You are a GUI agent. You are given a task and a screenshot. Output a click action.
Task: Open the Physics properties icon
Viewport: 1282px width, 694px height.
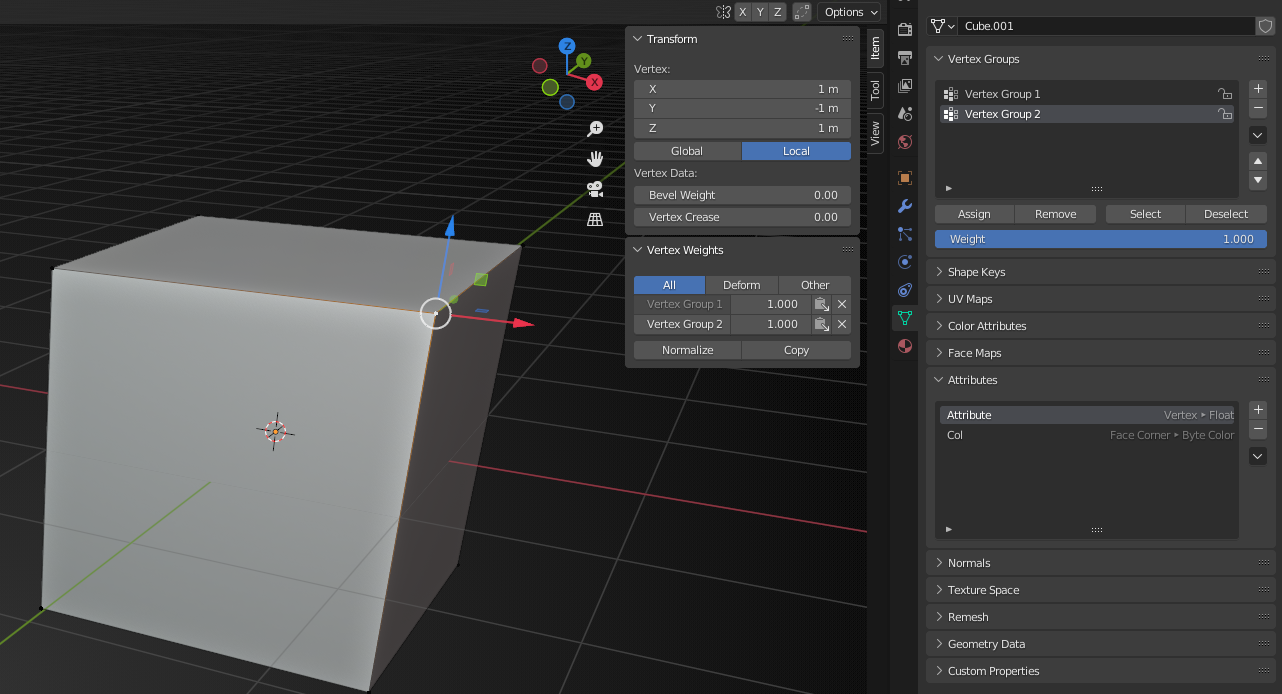[905, 262]
